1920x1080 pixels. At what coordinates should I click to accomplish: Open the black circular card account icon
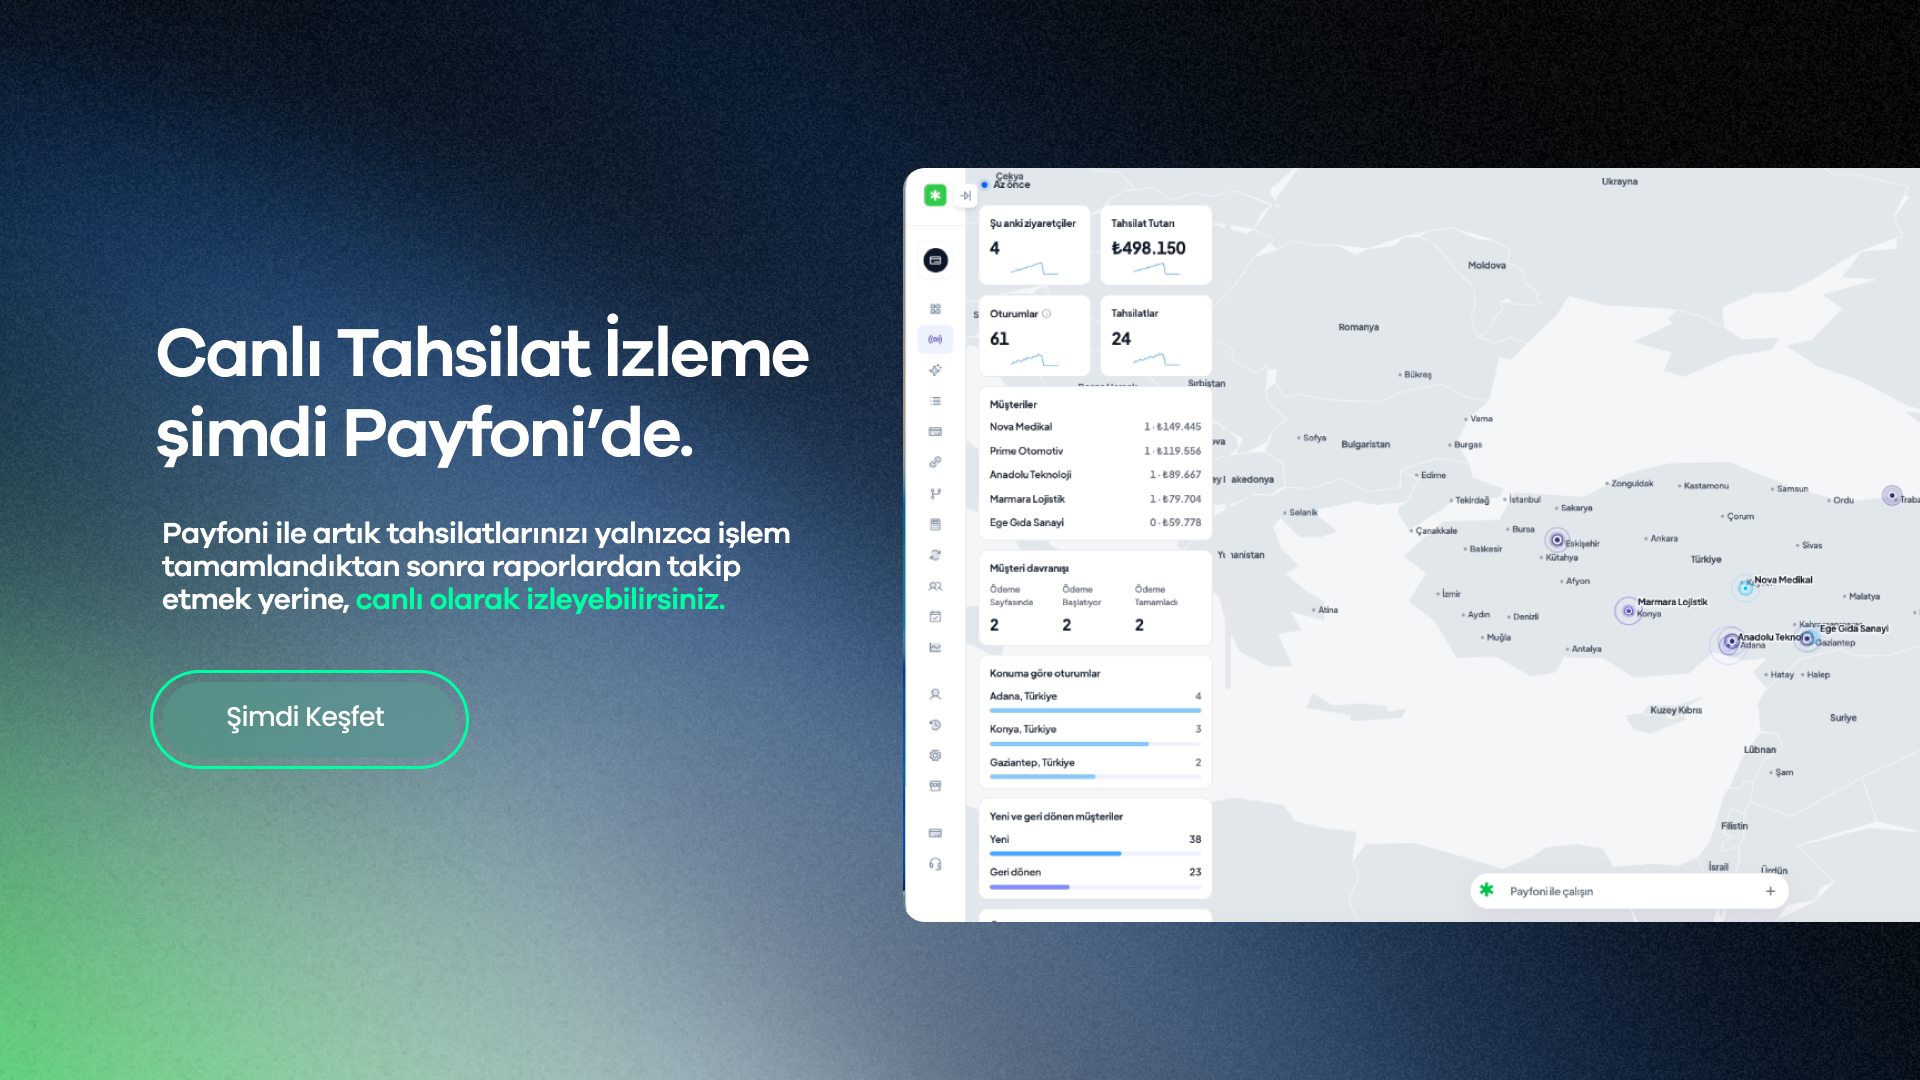[935, 260]
